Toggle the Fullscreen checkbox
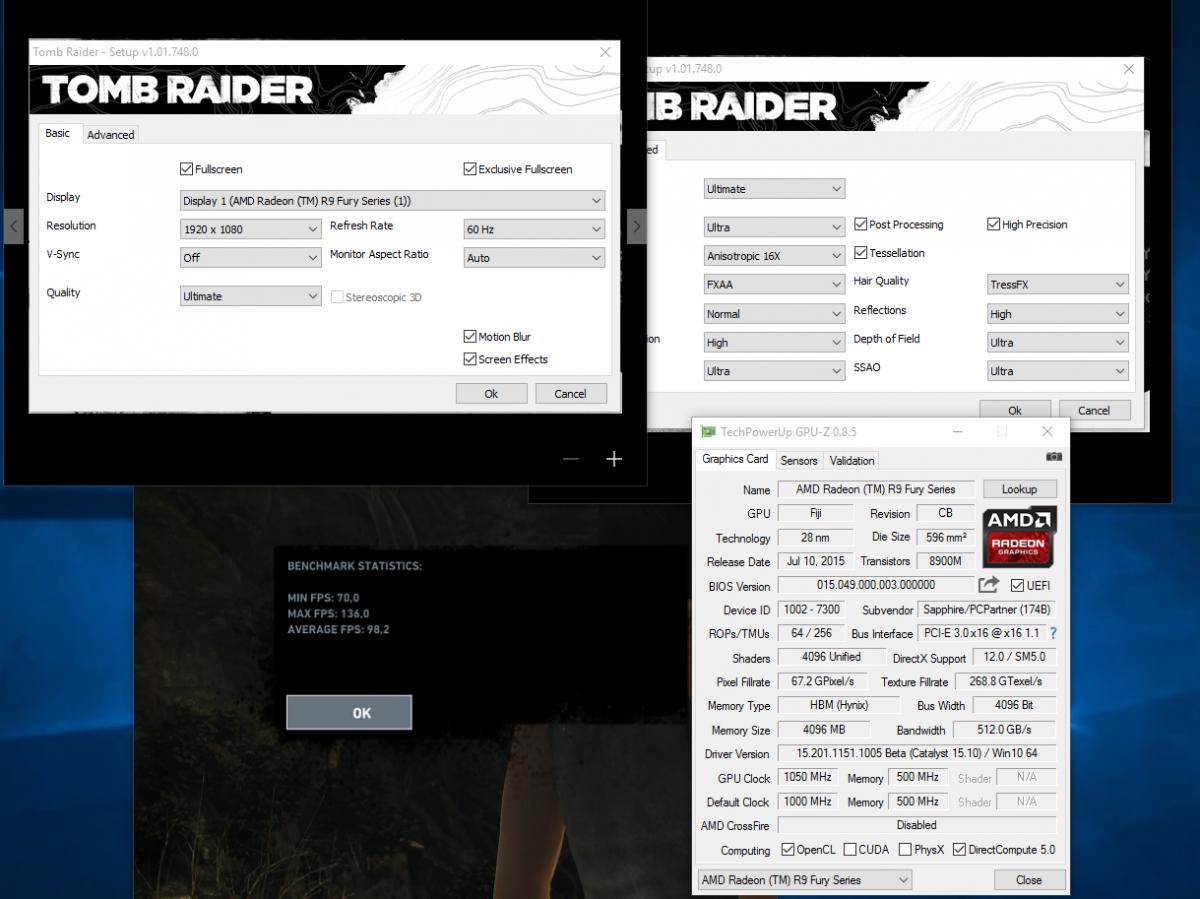This screenshot has height=899, width=1200. [x=186, y=169]
